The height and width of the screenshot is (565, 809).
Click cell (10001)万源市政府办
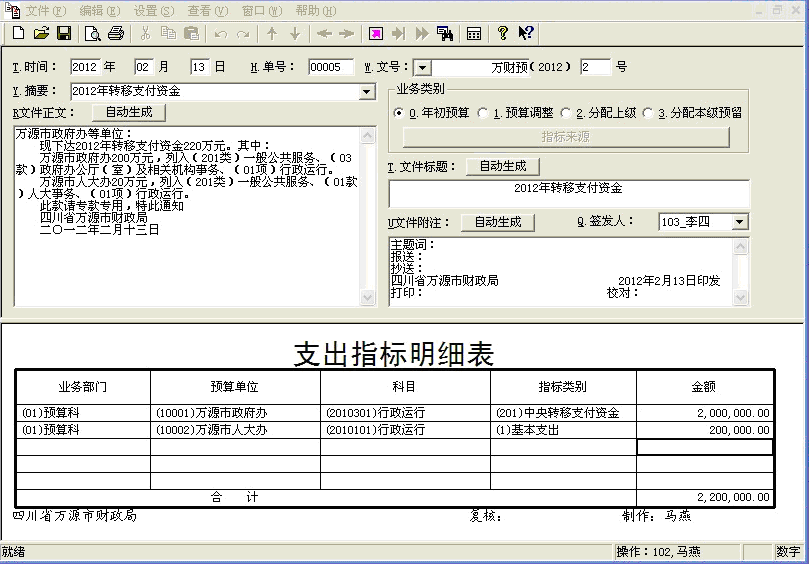pos(235,413)
